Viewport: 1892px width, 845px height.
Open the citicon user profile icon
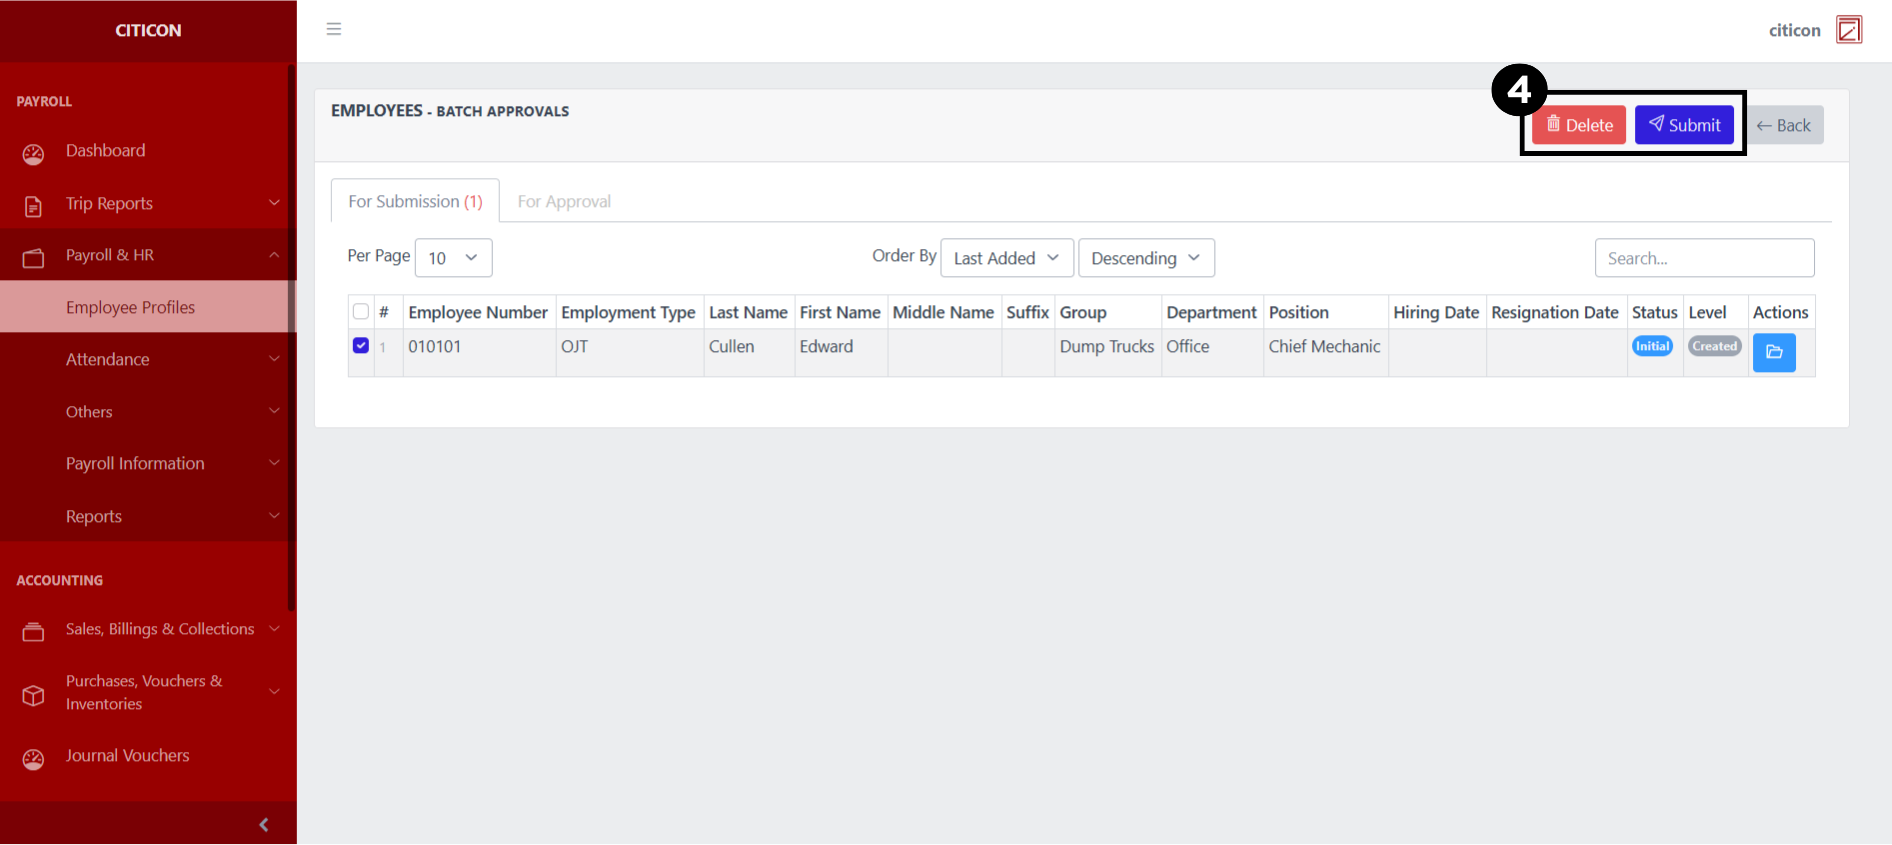pyautogui.click(x=1849, y=30)
